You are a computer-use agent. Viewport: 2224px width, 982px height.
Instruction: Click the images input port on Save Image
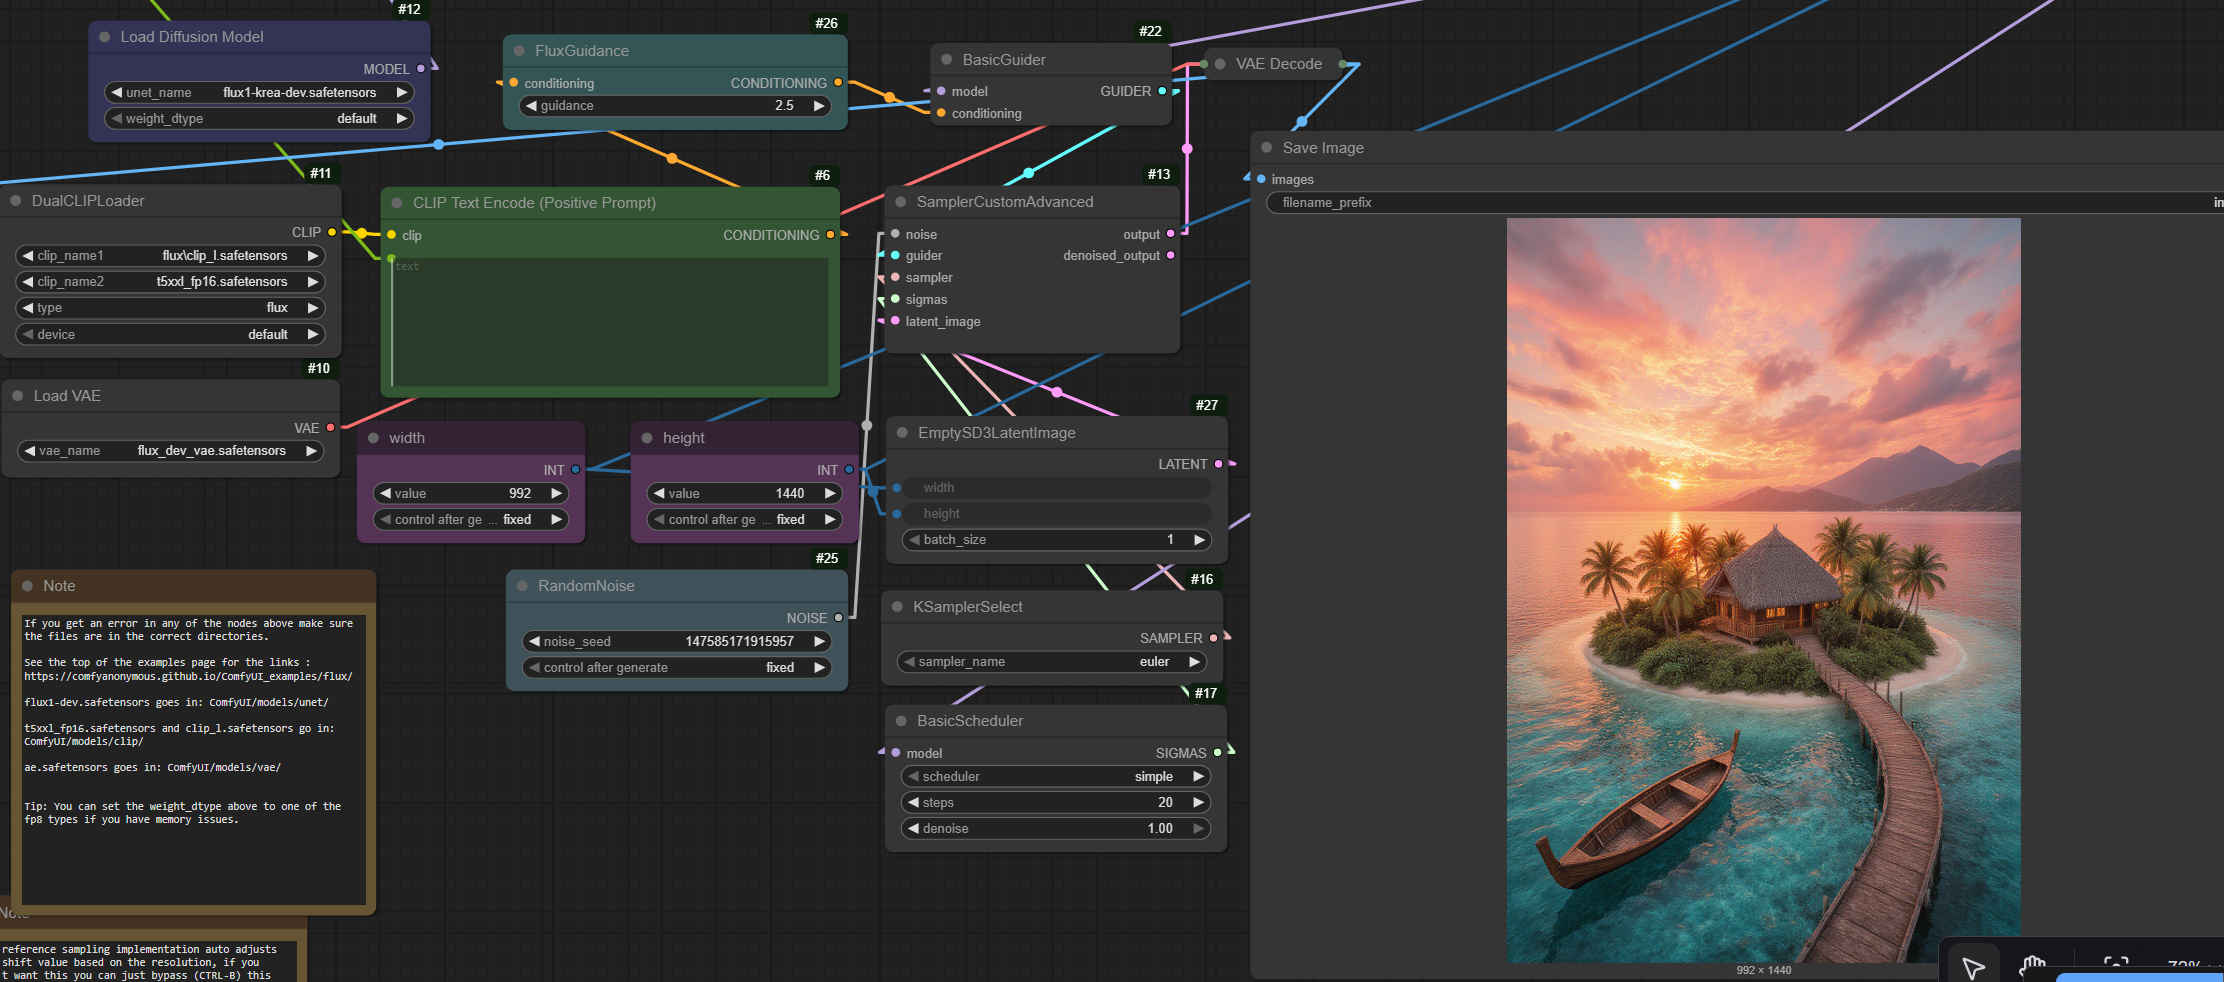pos(1261,179)
